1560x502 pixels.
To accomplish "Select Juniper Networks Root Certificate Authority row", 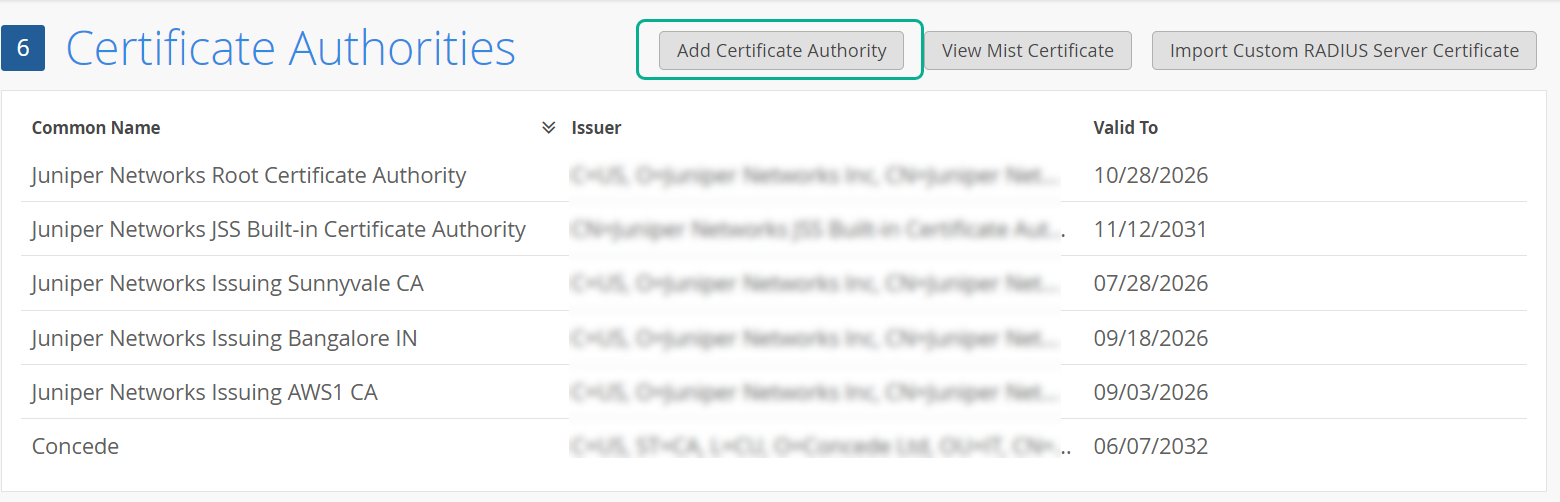I will pos(249,176).
